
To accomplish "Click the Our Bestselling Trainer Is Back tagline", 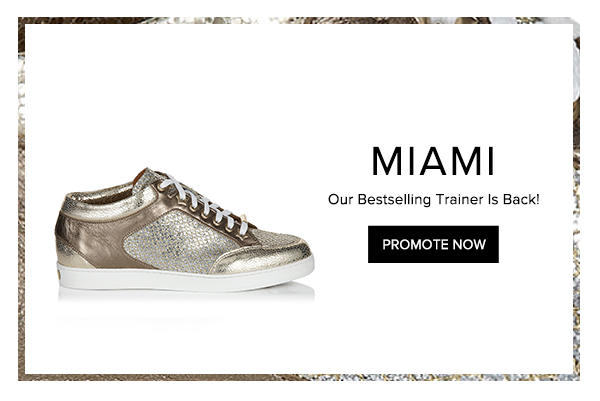I will (434, 199).
